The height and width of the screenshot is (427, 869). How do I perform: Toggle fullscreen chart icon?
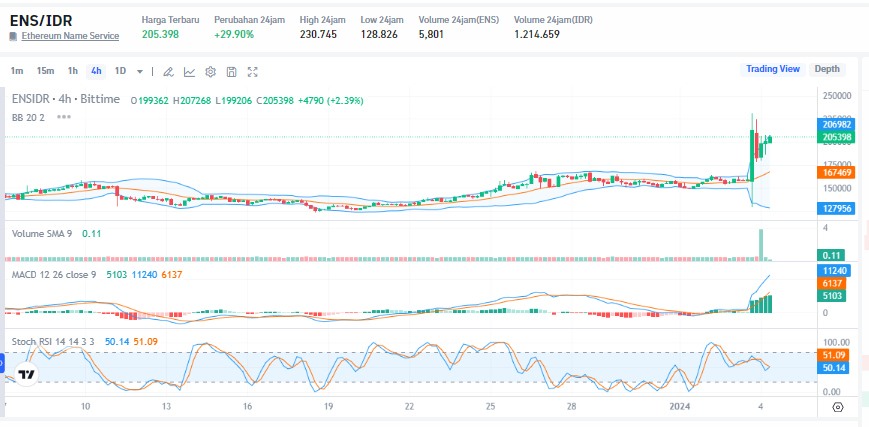tap(253, 72)
